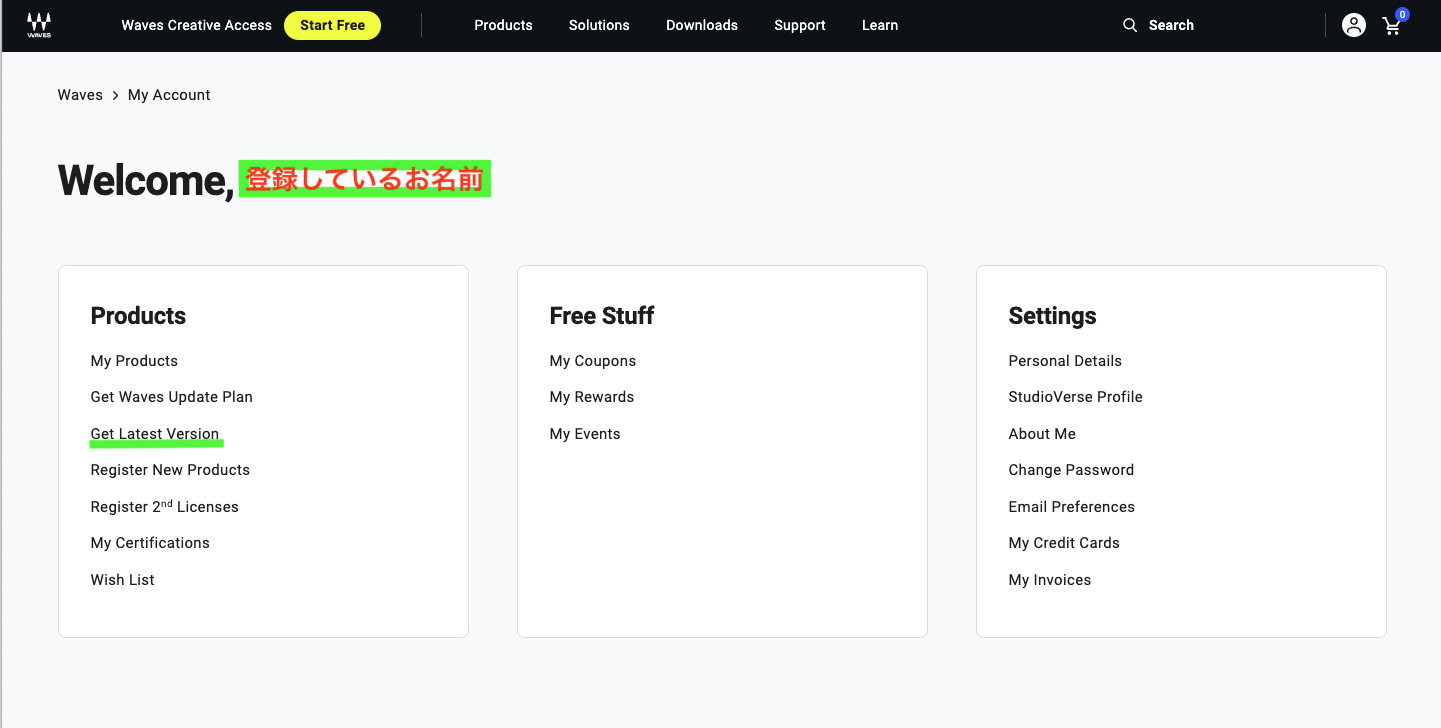Open StudioVerse Profile link
Screen dimensions: 1441x728
pos(1076,397)
